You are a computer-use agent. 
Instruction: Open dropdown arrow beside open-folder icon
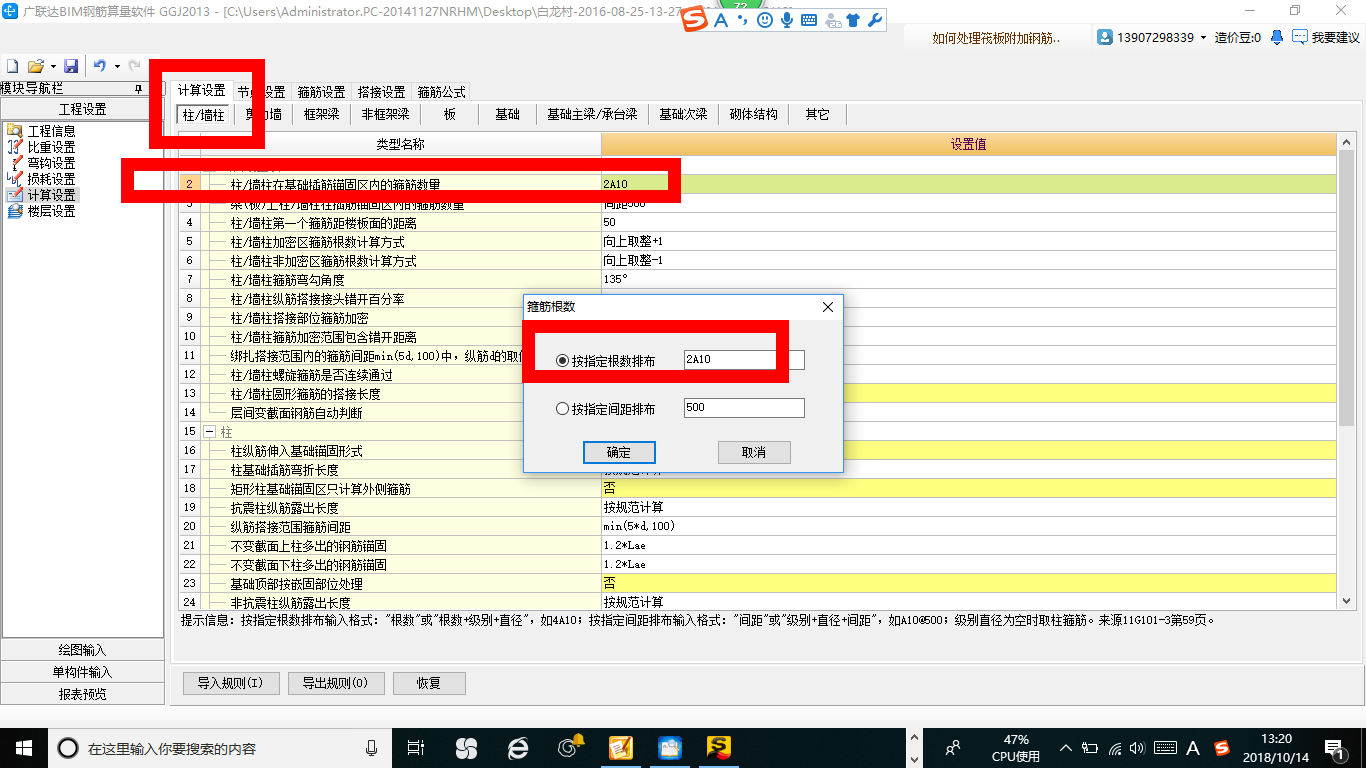click(51, 66)
